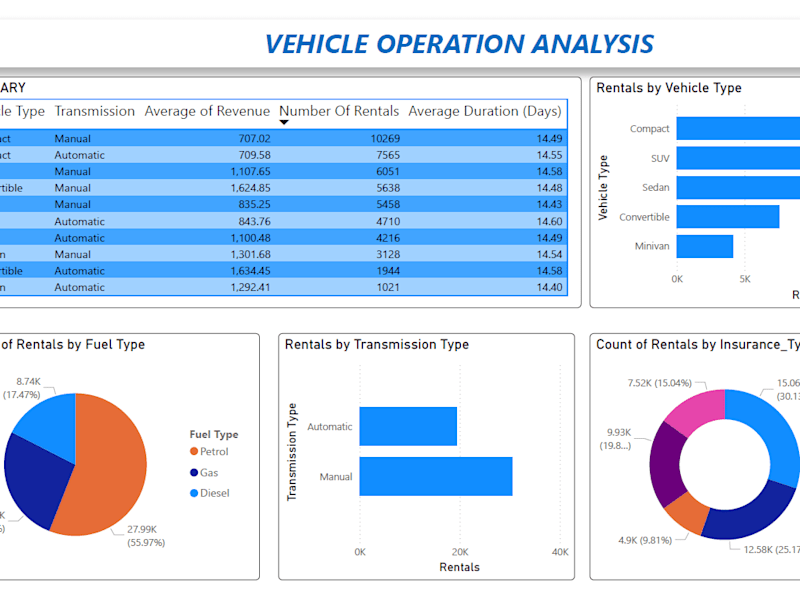Click rentals count 5638
800x600 pixels.
click(x=388, y=188)
